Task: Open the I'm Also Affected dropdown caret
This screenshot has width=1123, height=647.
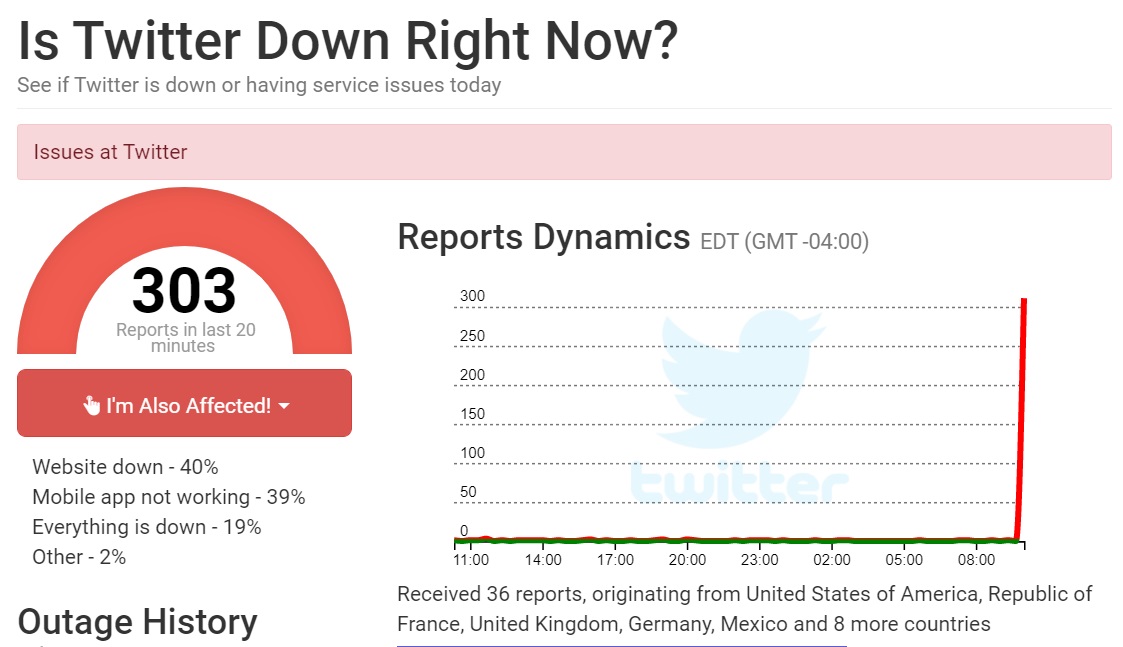Action: tap(284, 406)
